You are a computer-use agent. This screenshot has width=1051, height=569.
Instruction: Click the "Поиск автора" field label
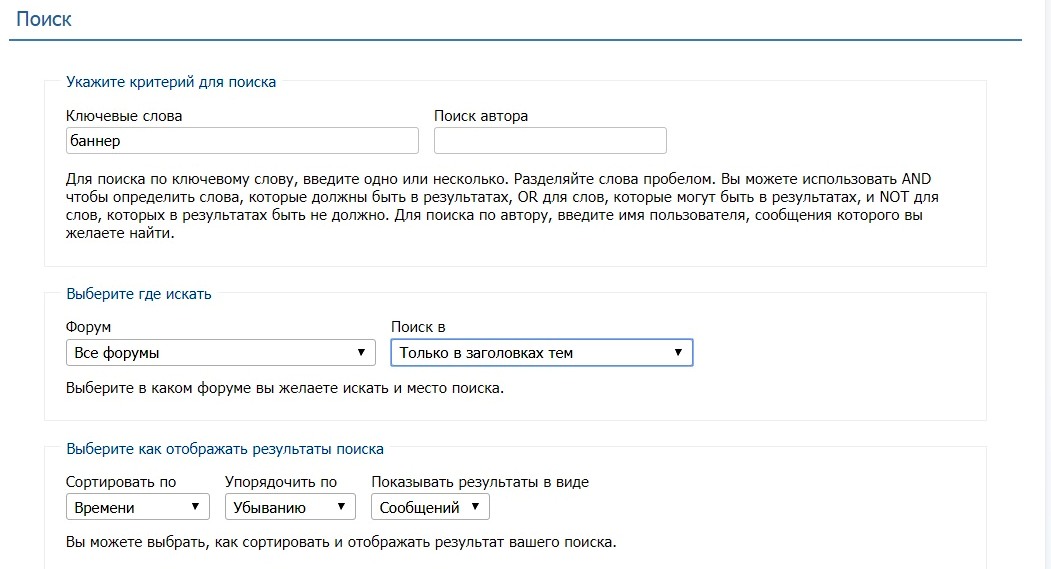point(481,116)
